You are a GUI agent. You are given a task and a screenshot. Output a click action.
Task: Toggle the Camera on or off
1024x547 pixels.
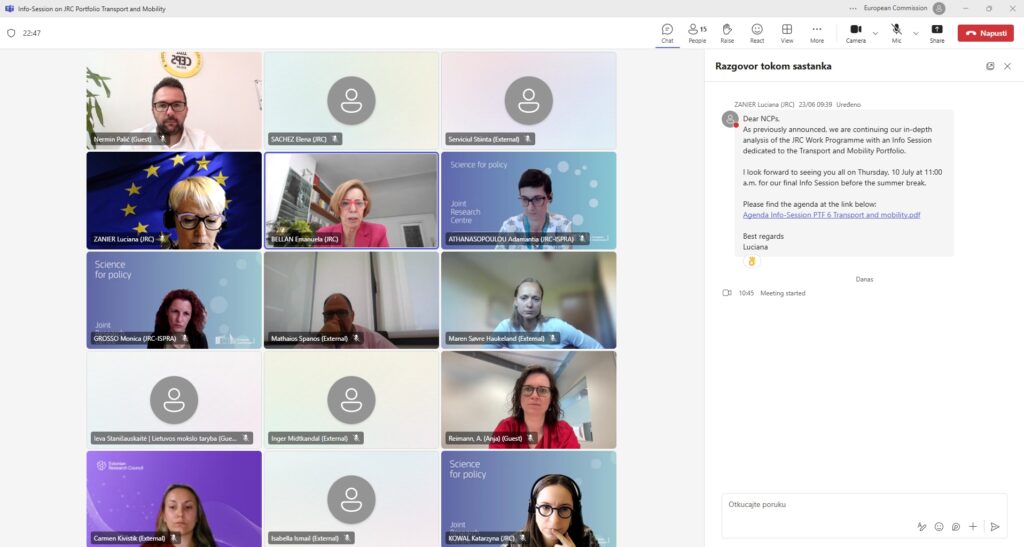coord(855,33)
